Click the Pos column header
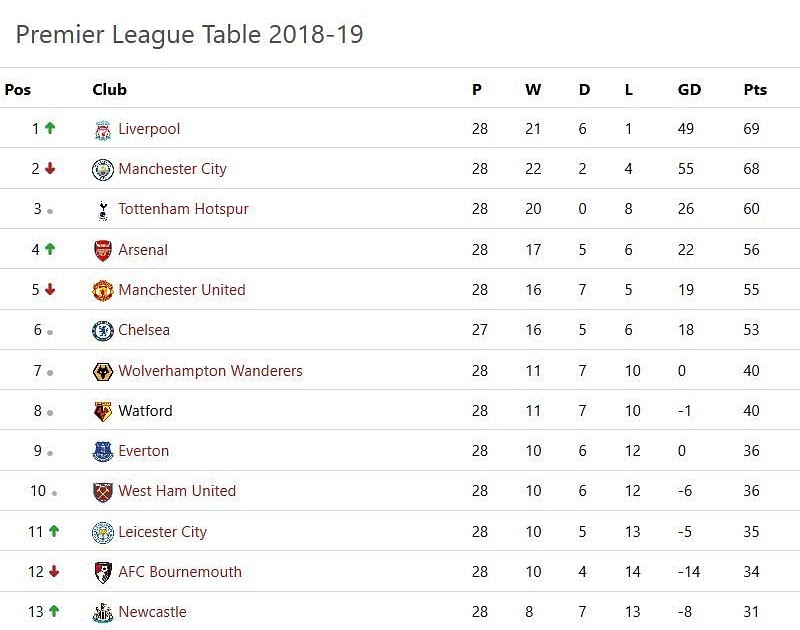This screenshot has height=630, width=800. [18, 89]
